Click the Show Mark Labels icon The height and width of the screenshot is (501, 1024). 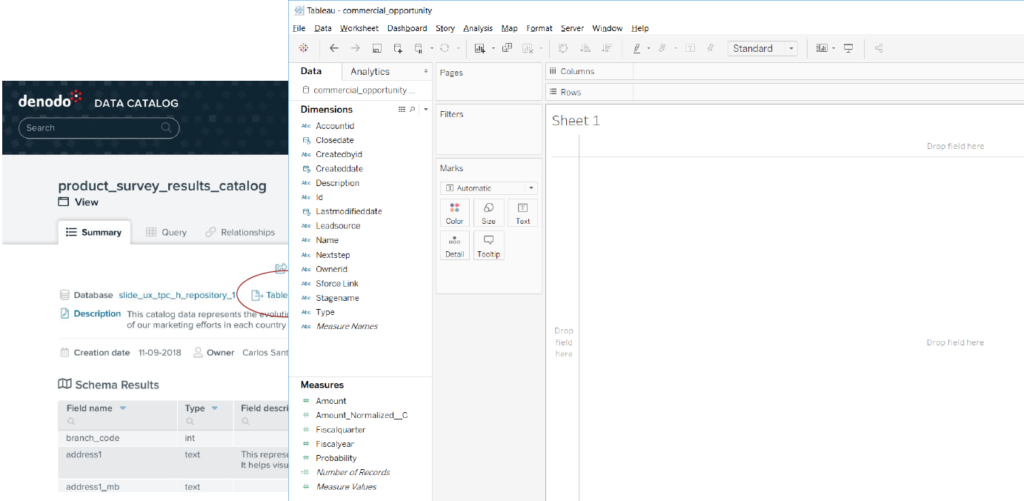[690, 48]
